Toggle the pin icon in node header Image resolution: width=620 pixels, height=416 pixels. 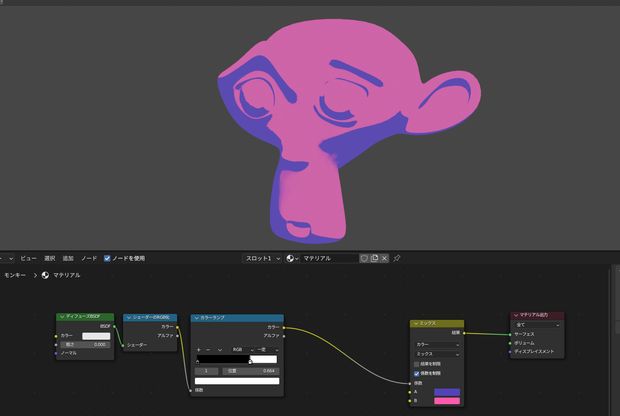397,258
